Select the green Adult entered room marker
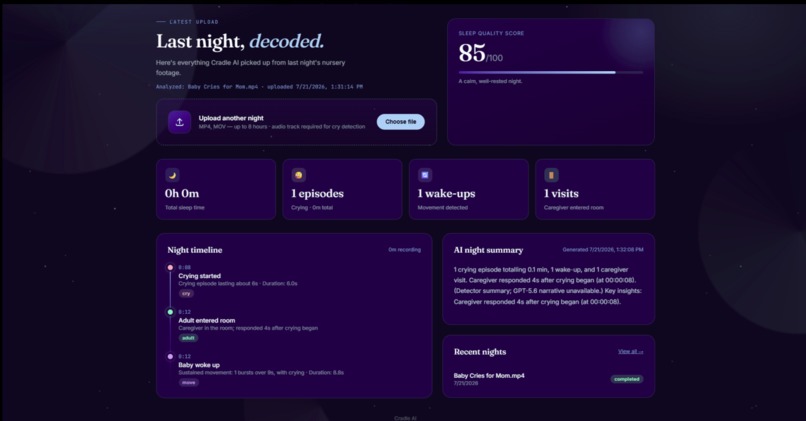The image size is (806, 421). [x=170, y=312]
